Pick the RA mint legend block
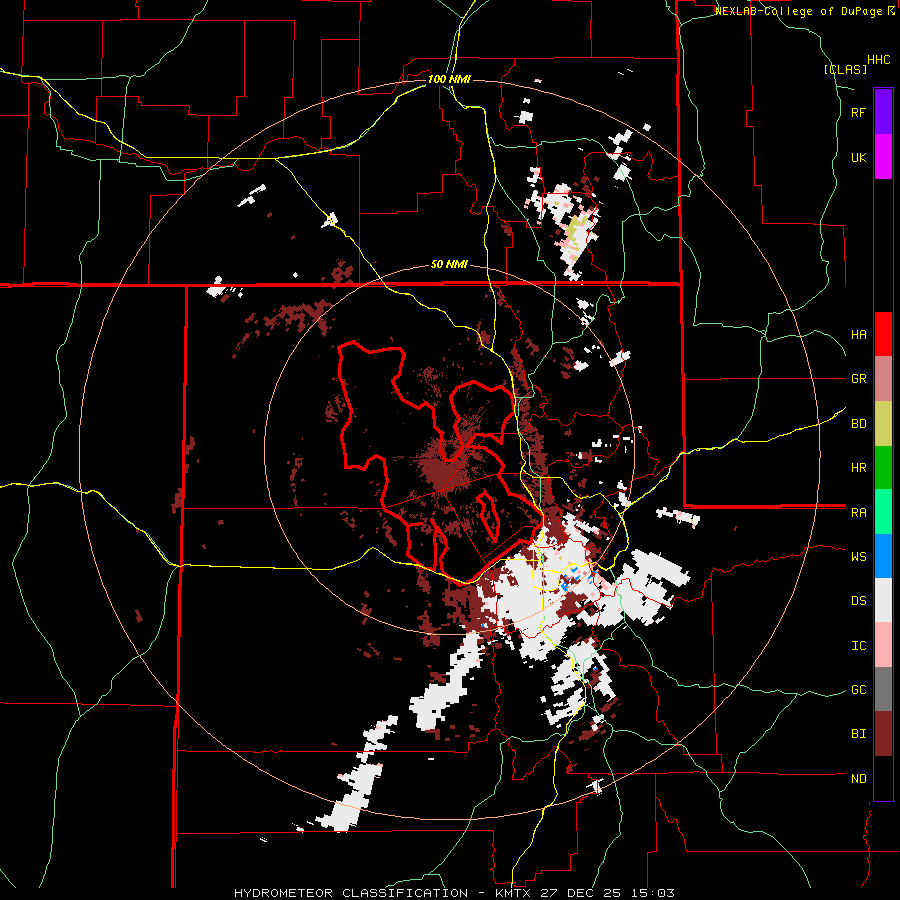 coord(883,512)
